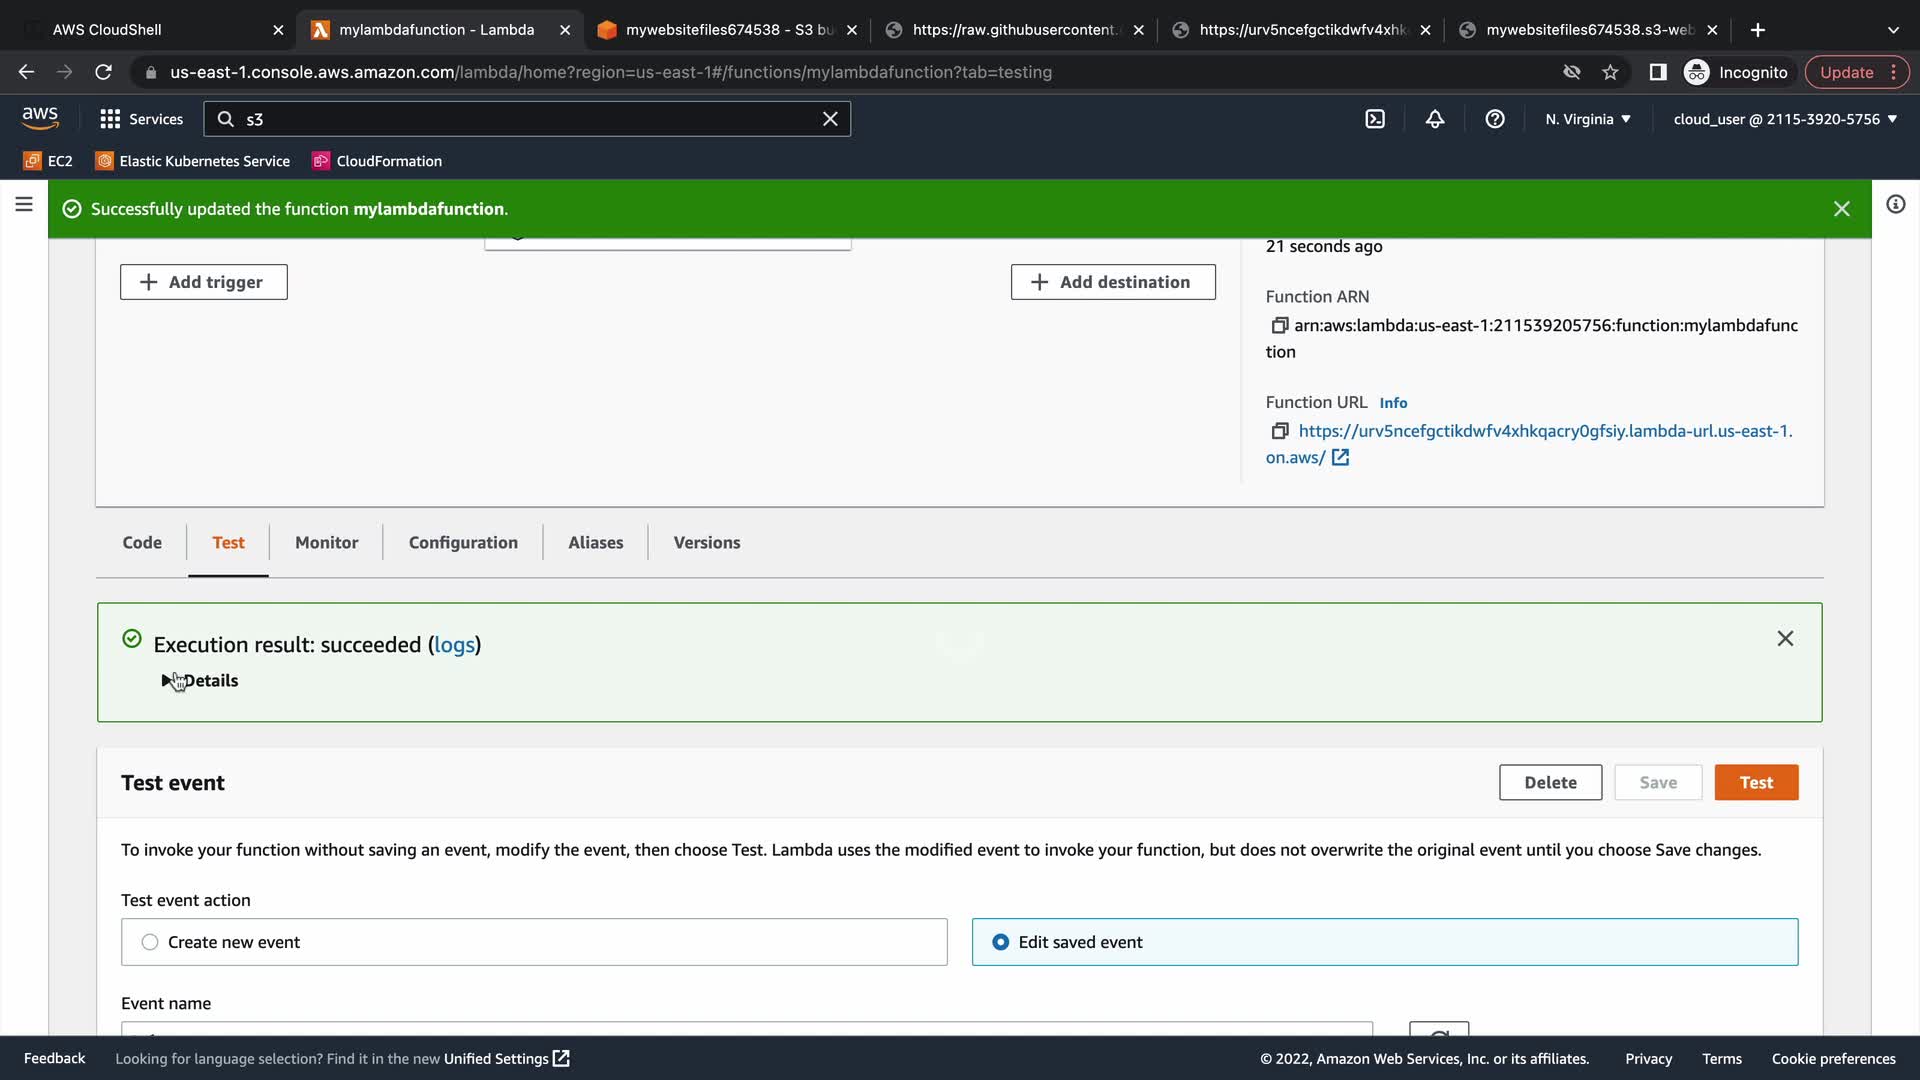Select Edit saved event radio button
Screen dimensions: 1920x1080
1000,942
